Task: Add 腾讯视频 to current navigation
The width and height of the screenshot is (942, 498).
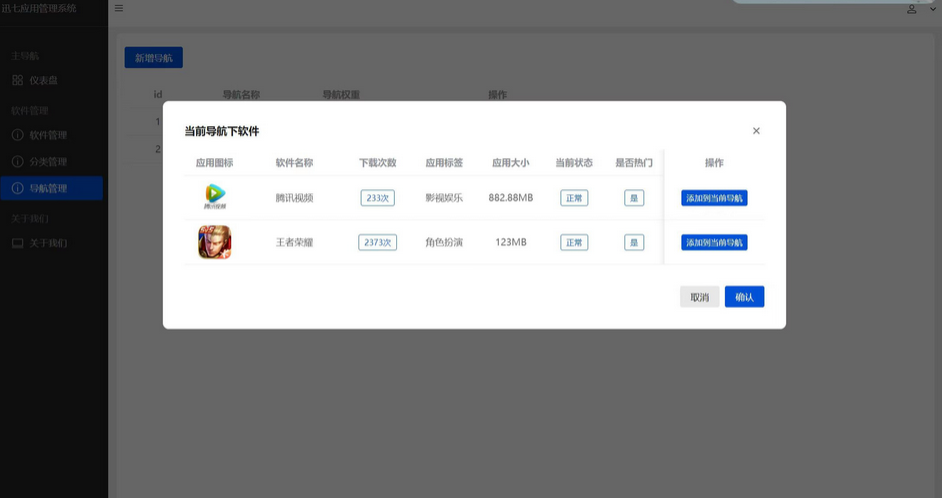Action: click(714, 198)
